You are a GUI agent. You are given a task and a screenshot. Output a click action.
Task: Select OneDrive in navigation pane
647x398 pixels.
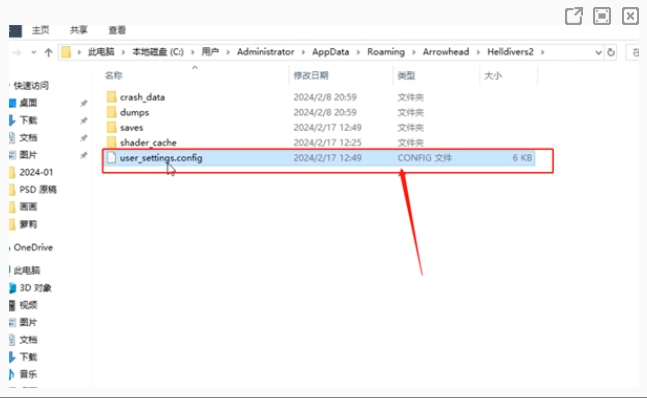pos(33,247)
